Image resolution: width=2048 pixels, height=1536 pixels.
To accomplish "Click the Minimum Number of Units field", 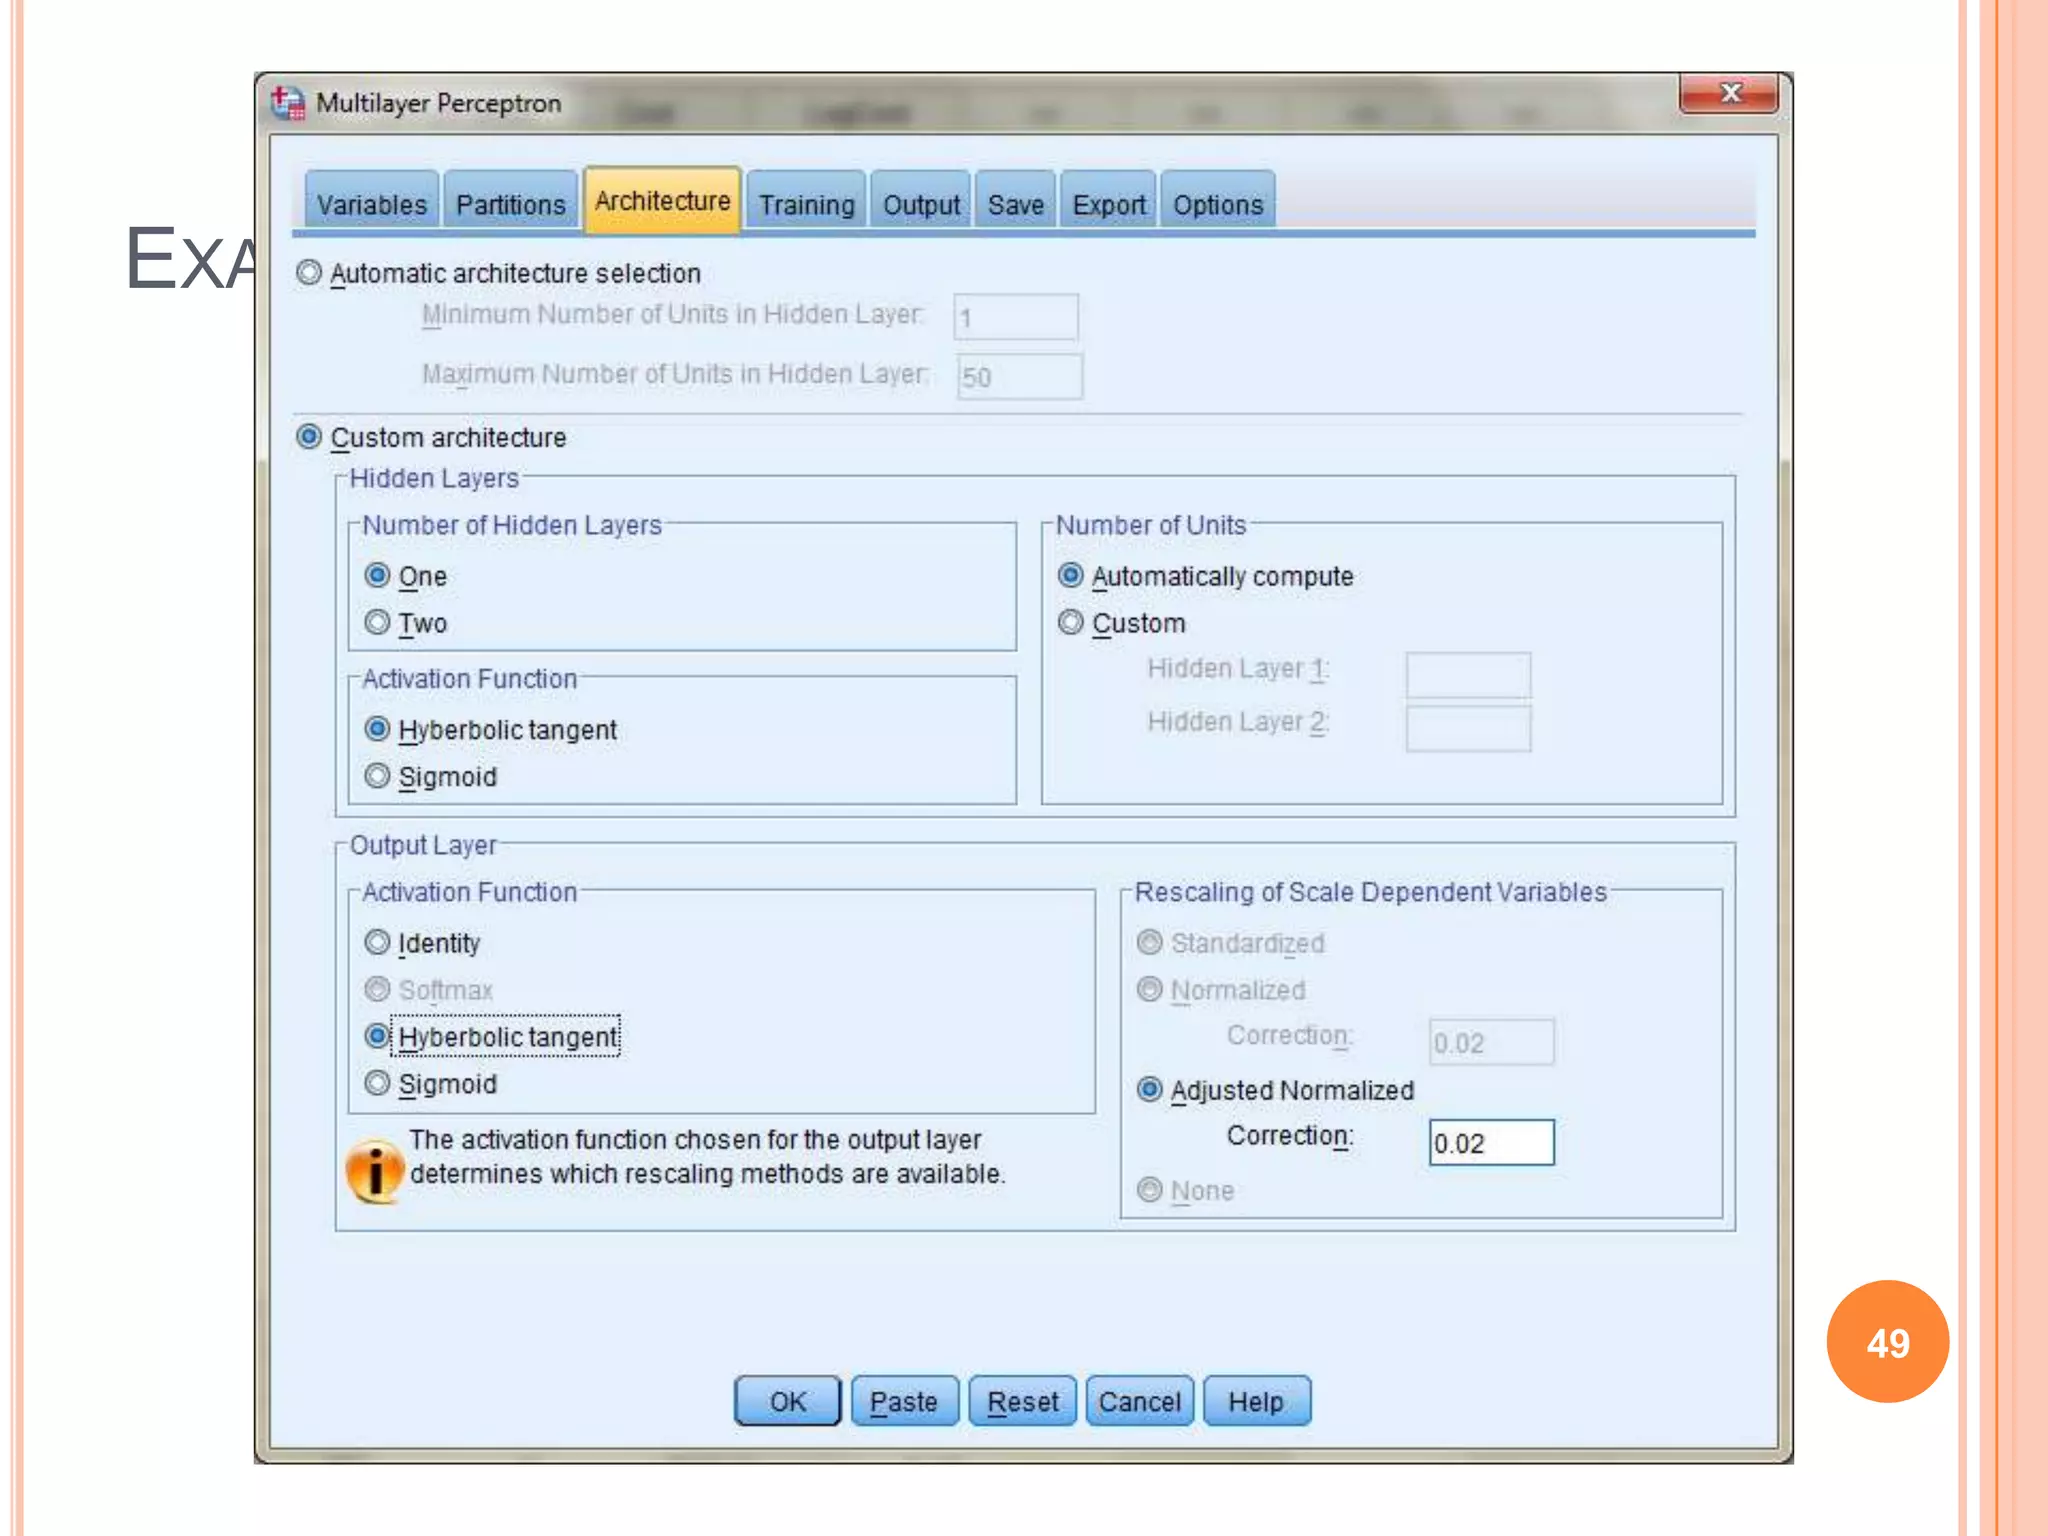I will [x=1016, y=318].
